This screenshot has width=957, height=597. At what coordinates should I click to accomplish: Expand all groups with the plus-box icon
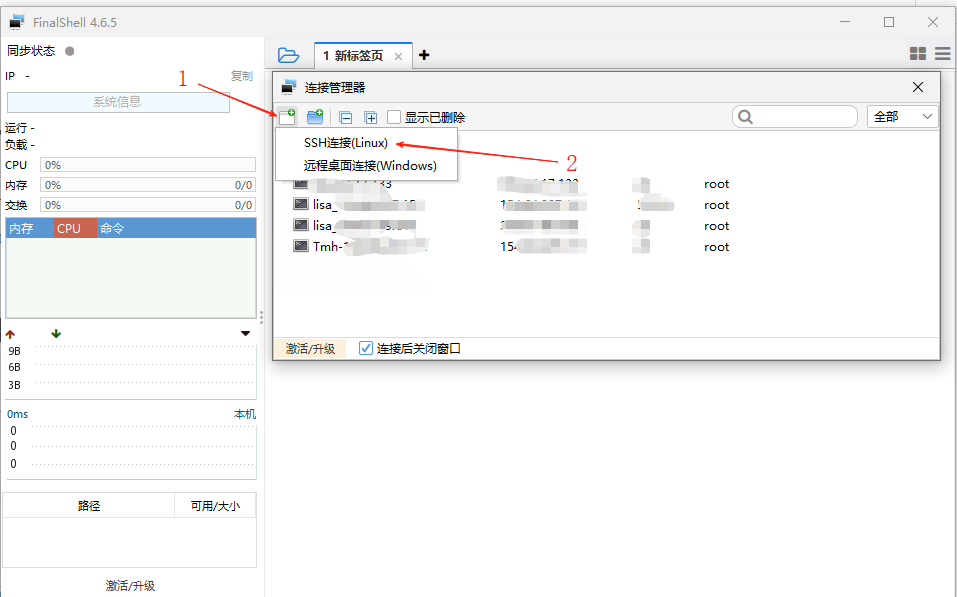coord(370,117)
